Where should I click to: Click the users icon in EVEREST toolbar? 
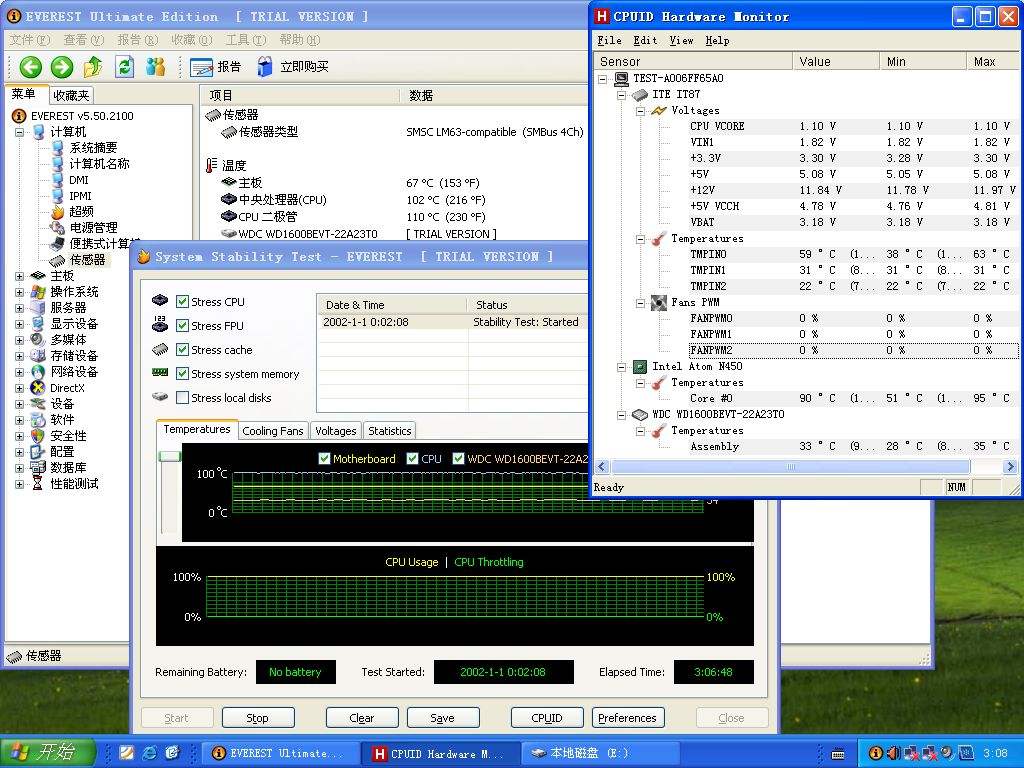(155, 67)
